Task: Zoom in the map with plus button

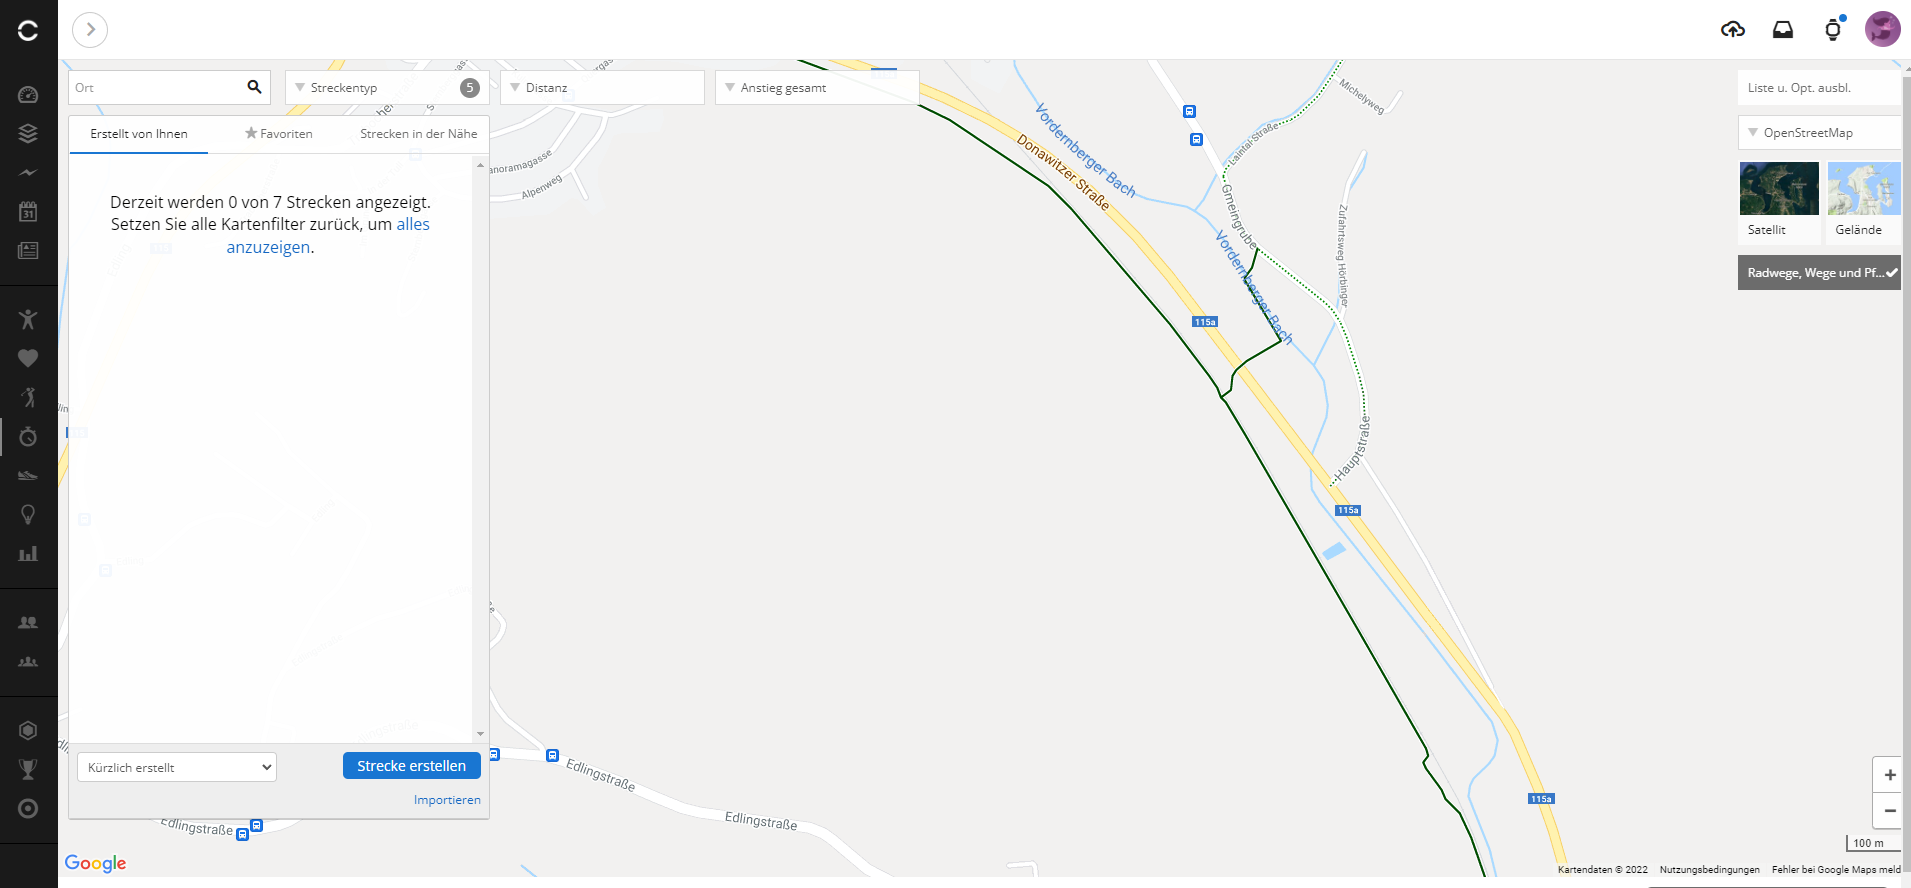Action: click(1889, 775)
